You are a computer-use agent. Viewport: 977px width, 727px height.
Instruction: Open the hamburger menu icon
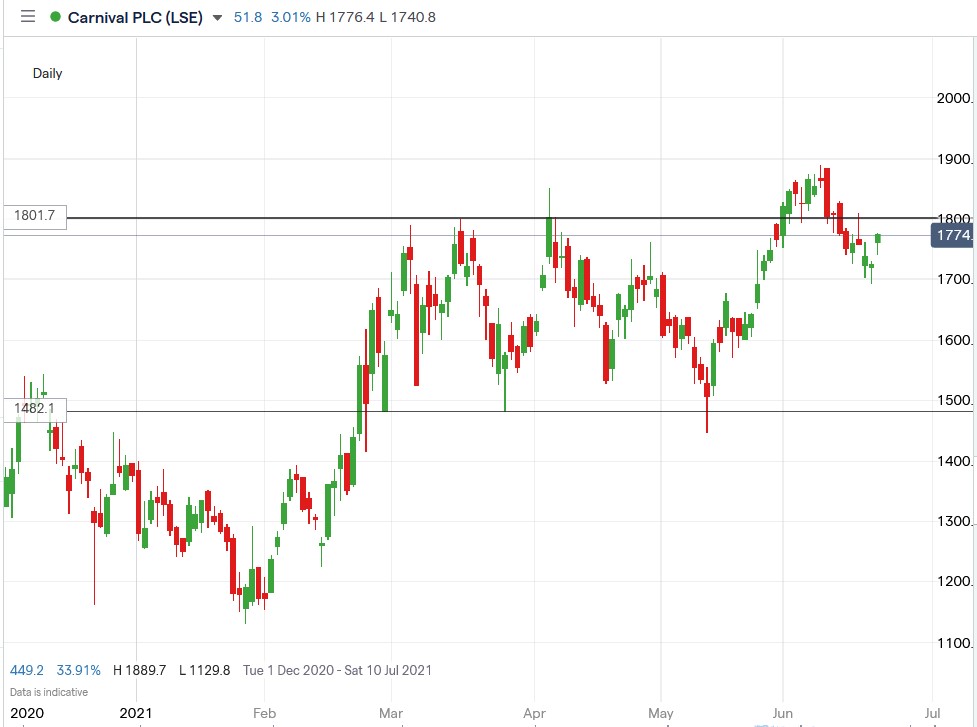tap(27, 17)
